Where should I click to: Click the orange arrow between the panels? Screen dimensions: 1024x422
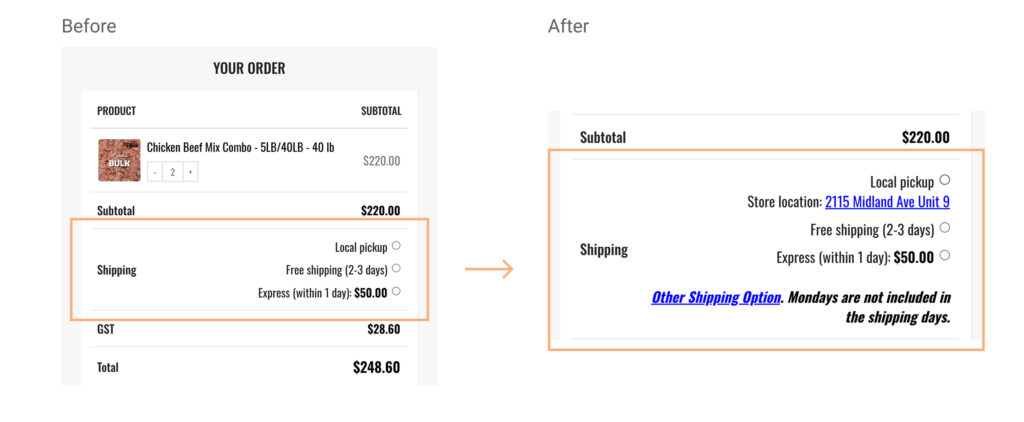[x=489, y=269]
